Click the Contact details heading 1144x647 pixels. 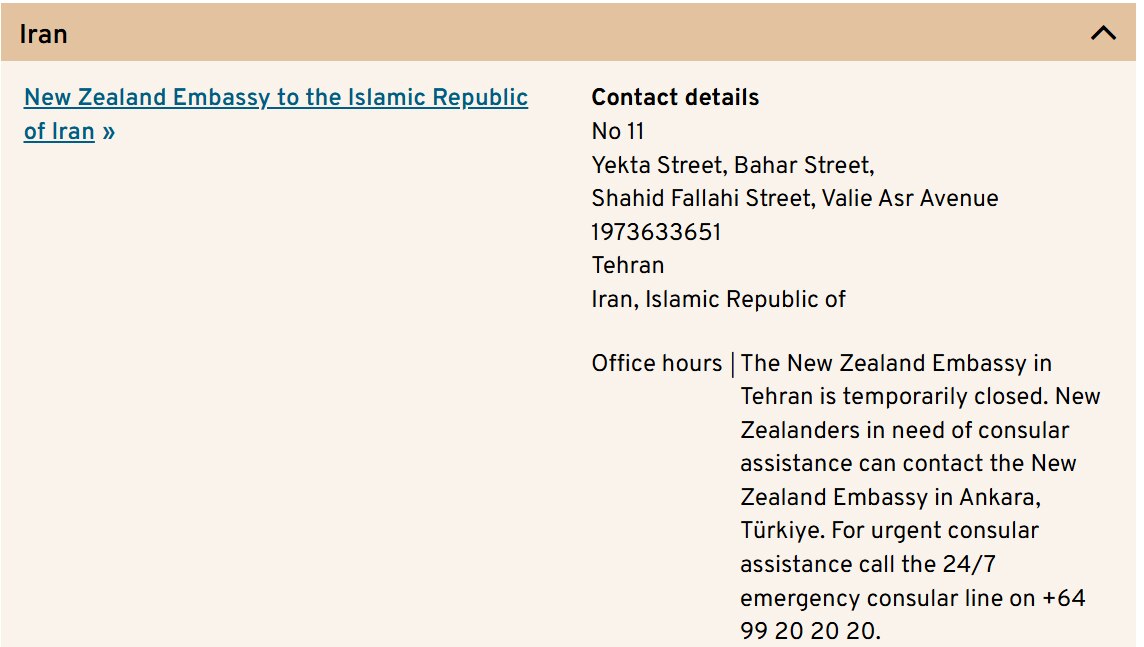click(675, 98)
